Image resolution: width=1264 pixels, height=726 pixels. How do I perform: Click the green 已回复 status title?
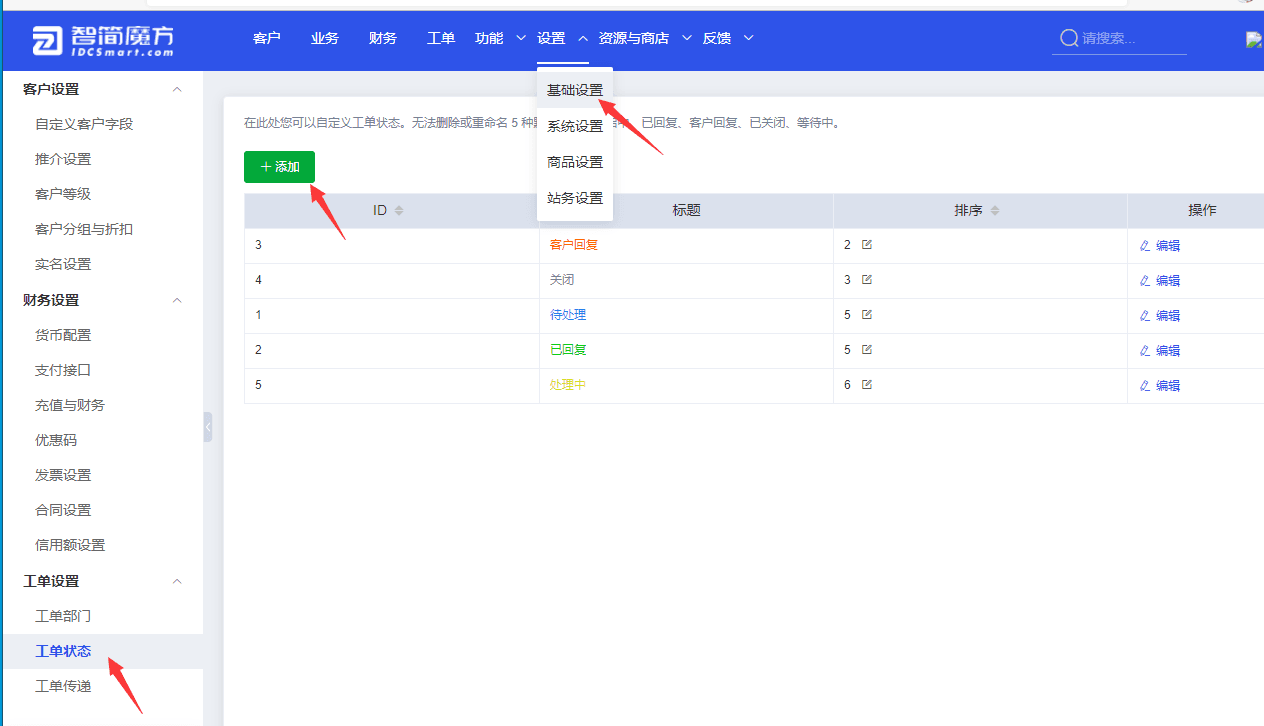coord(568,349)
